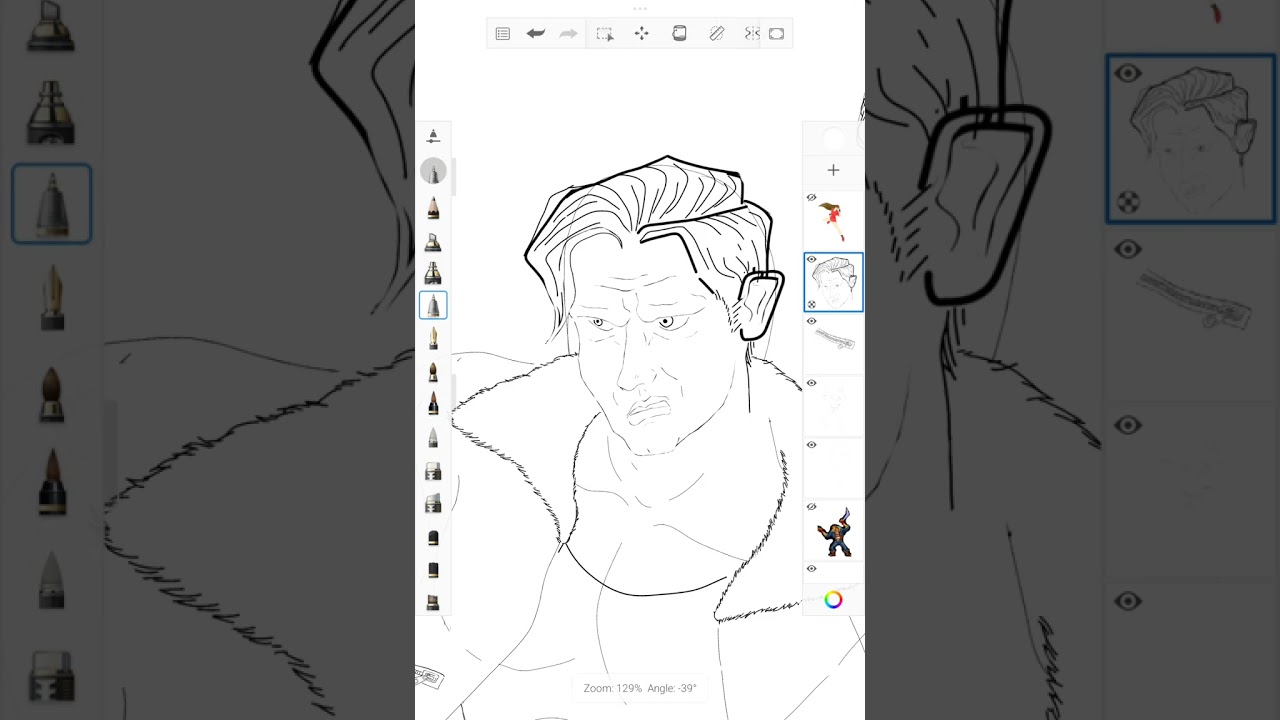1280x720 pixels.
Task: Redo the undone stroke
Action: (x=568, y=34)
